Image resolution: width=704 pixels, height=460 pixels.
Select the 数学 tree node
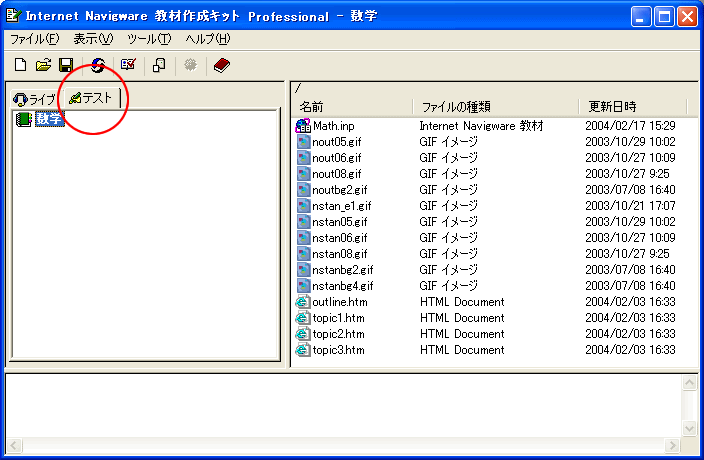[50, 119]
